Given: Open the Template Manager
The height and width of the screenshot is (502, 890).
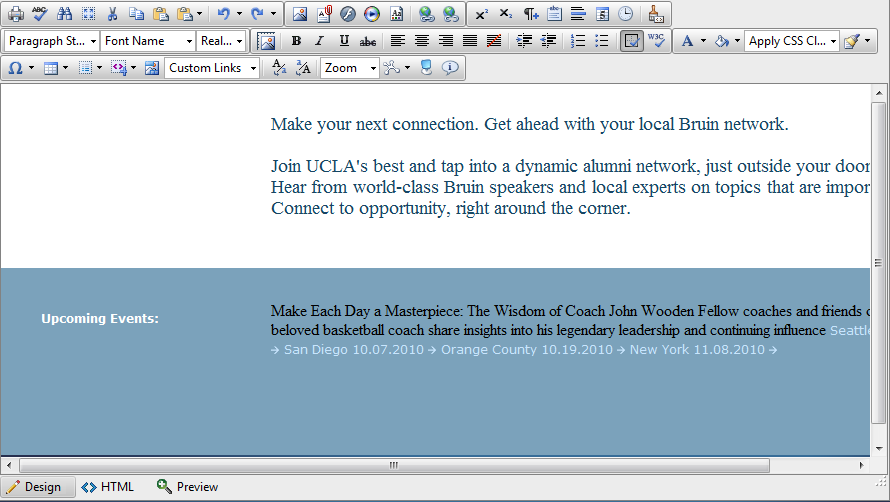Looking at the screenshot, I should (x=396, y=14).
